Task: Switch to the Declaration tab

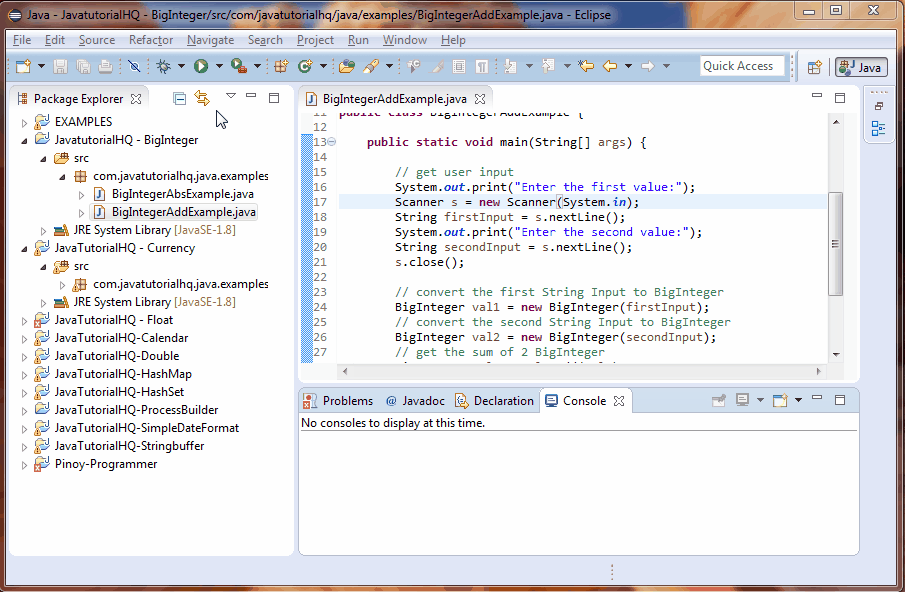Action: pos(495,401)
